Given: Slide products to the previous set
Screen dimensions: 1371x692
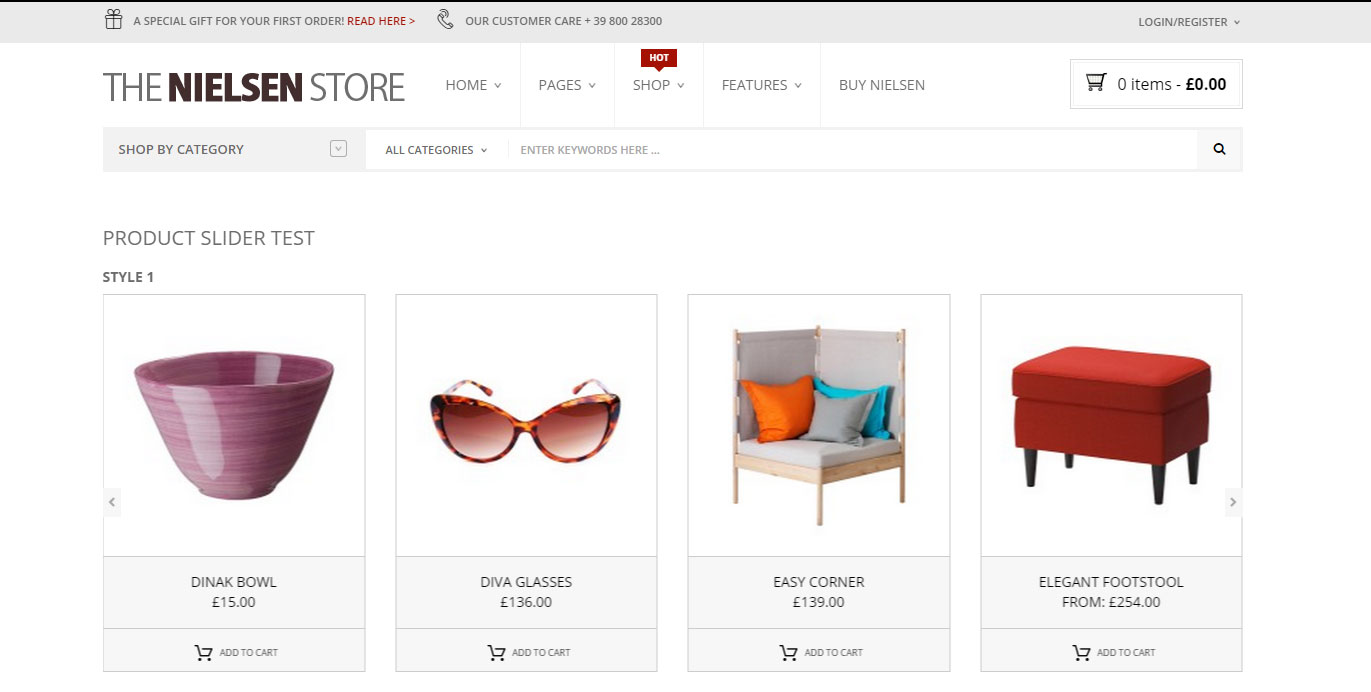Looking at the screenshot, I should point(112,502).
